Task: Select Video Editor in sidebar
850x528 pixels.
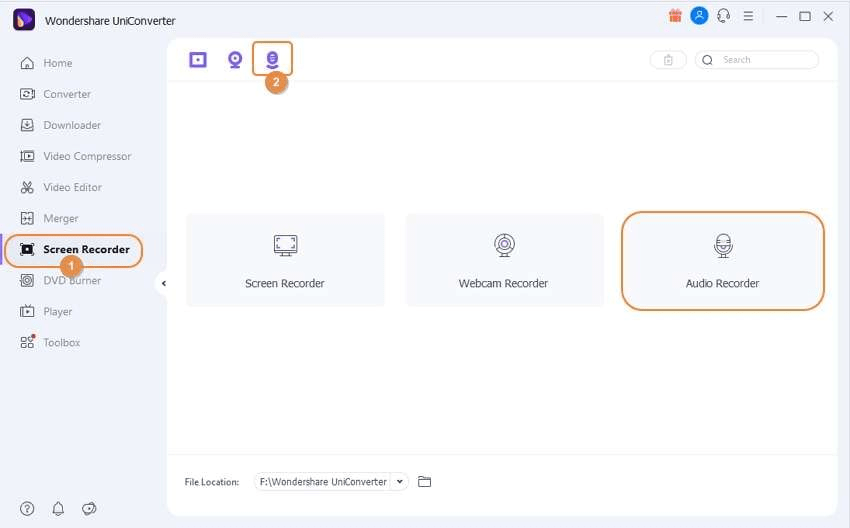Action: pos(61,187)
